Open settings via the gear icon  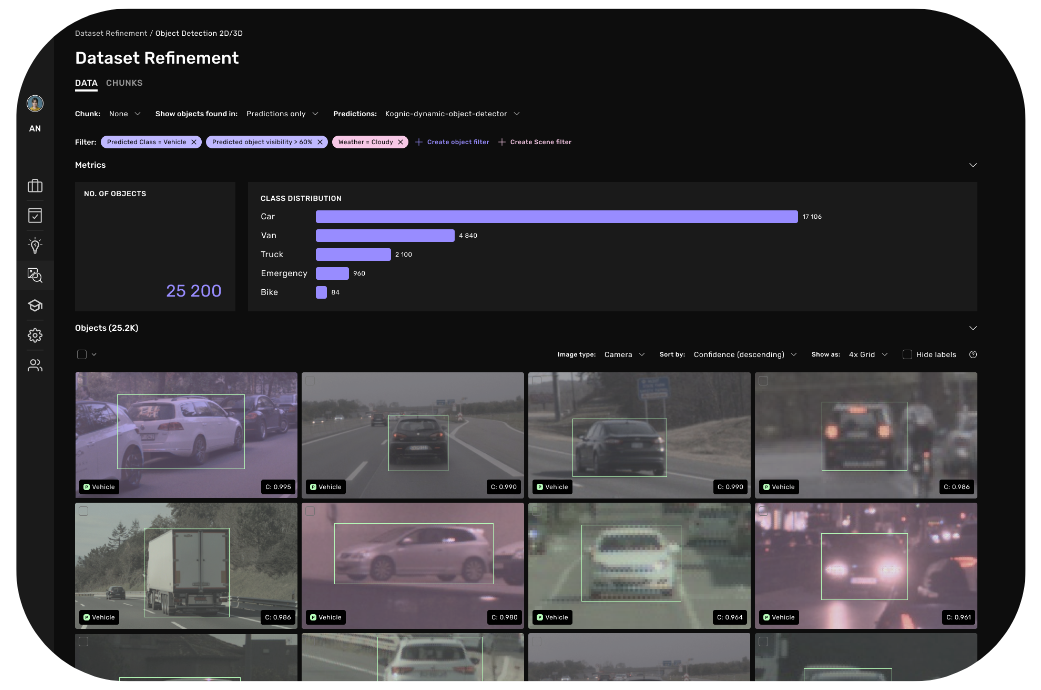point(35,335)
